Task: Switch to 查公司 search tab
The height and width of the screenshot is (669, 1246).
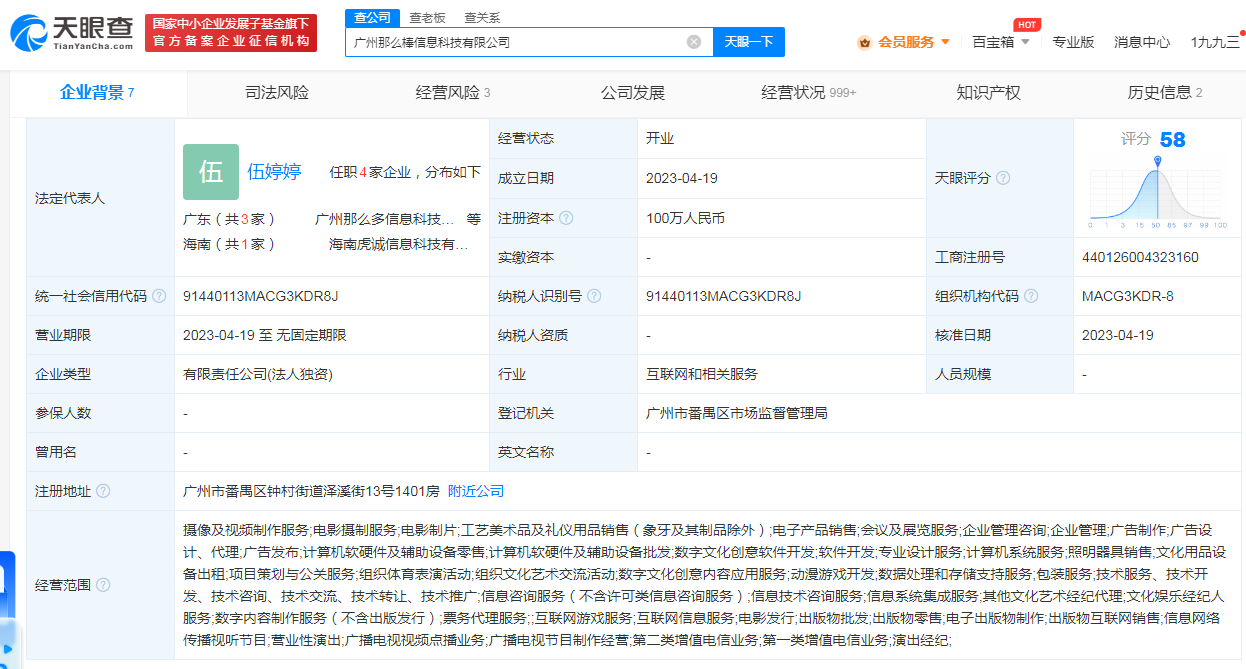Action: (373, 18)
